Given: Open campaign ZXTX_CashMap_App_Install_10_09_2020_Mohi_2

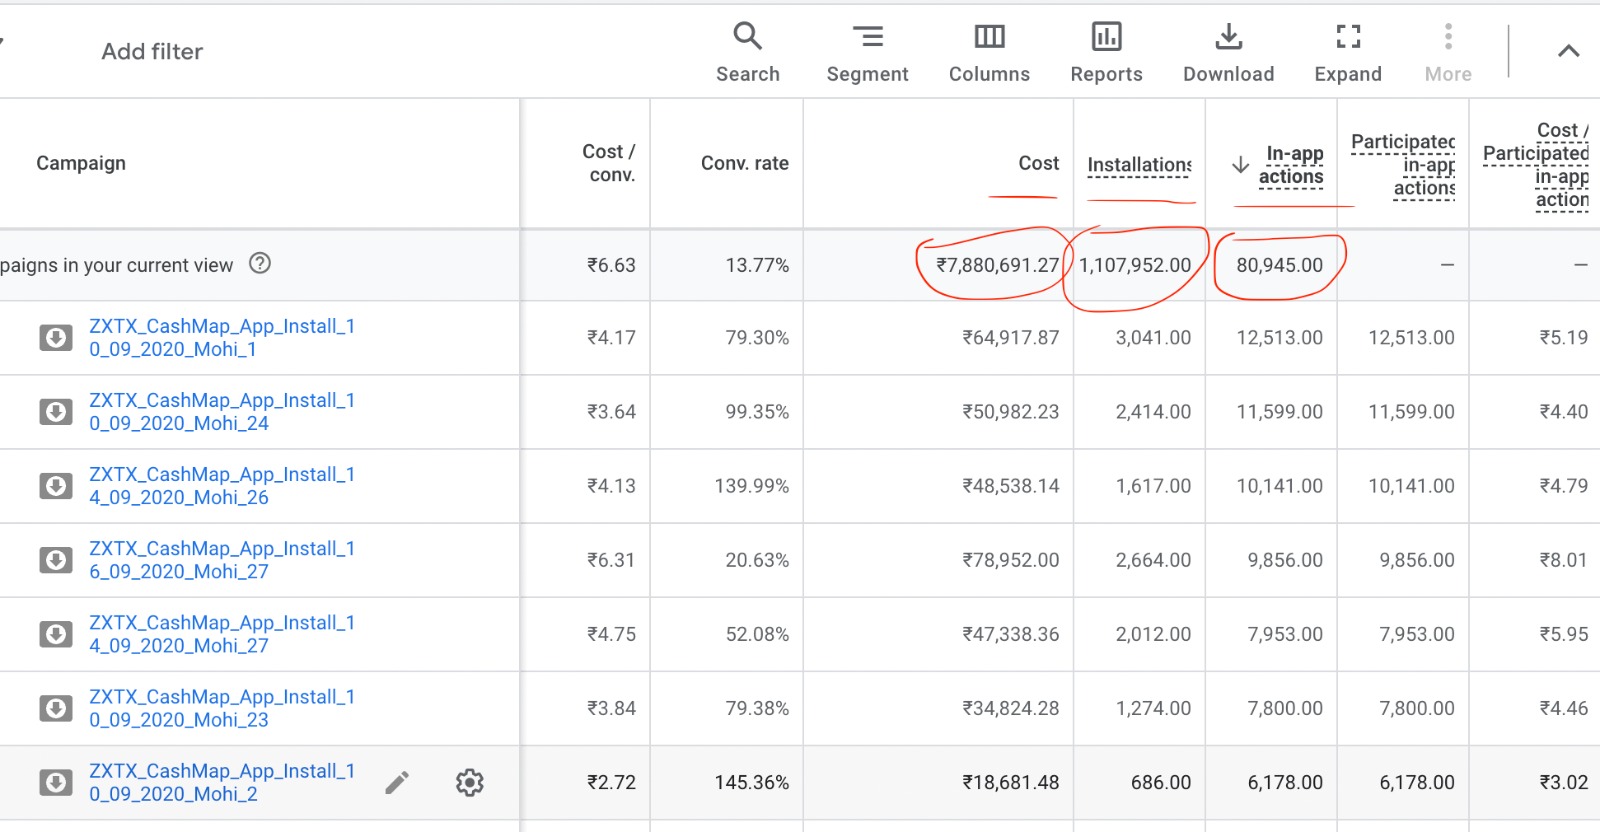Looking at the screenshot, I should click(x=222, y=781).
